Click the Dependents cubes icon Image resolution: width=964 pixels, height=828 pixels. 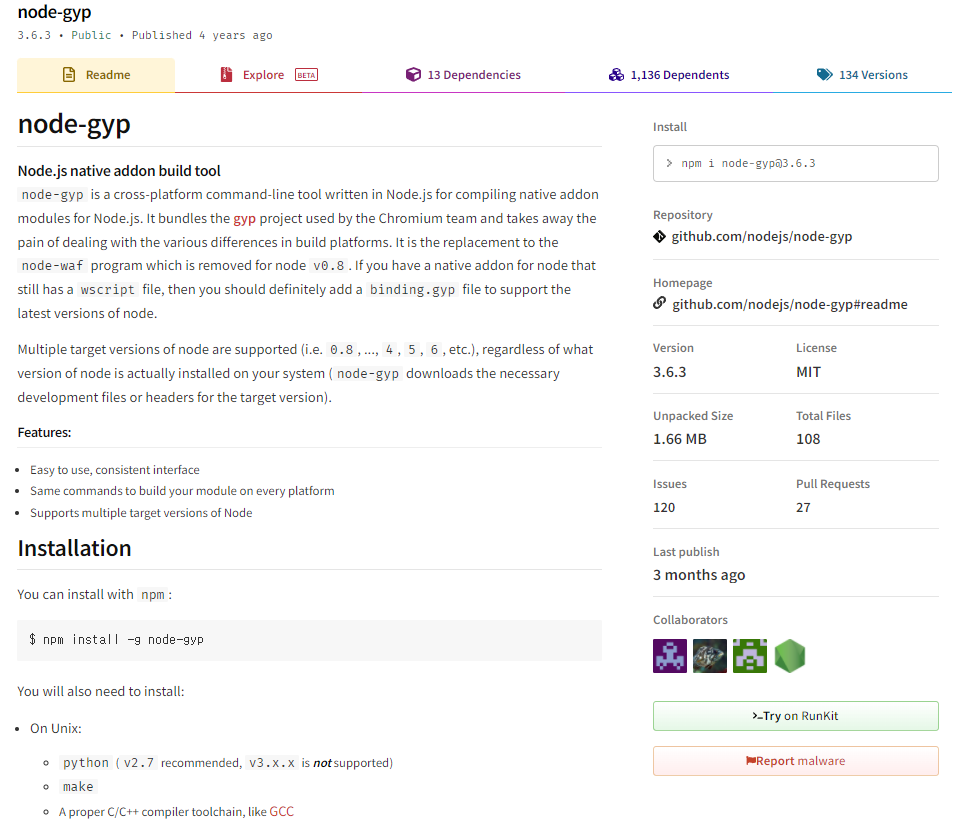tap(616, 75)
